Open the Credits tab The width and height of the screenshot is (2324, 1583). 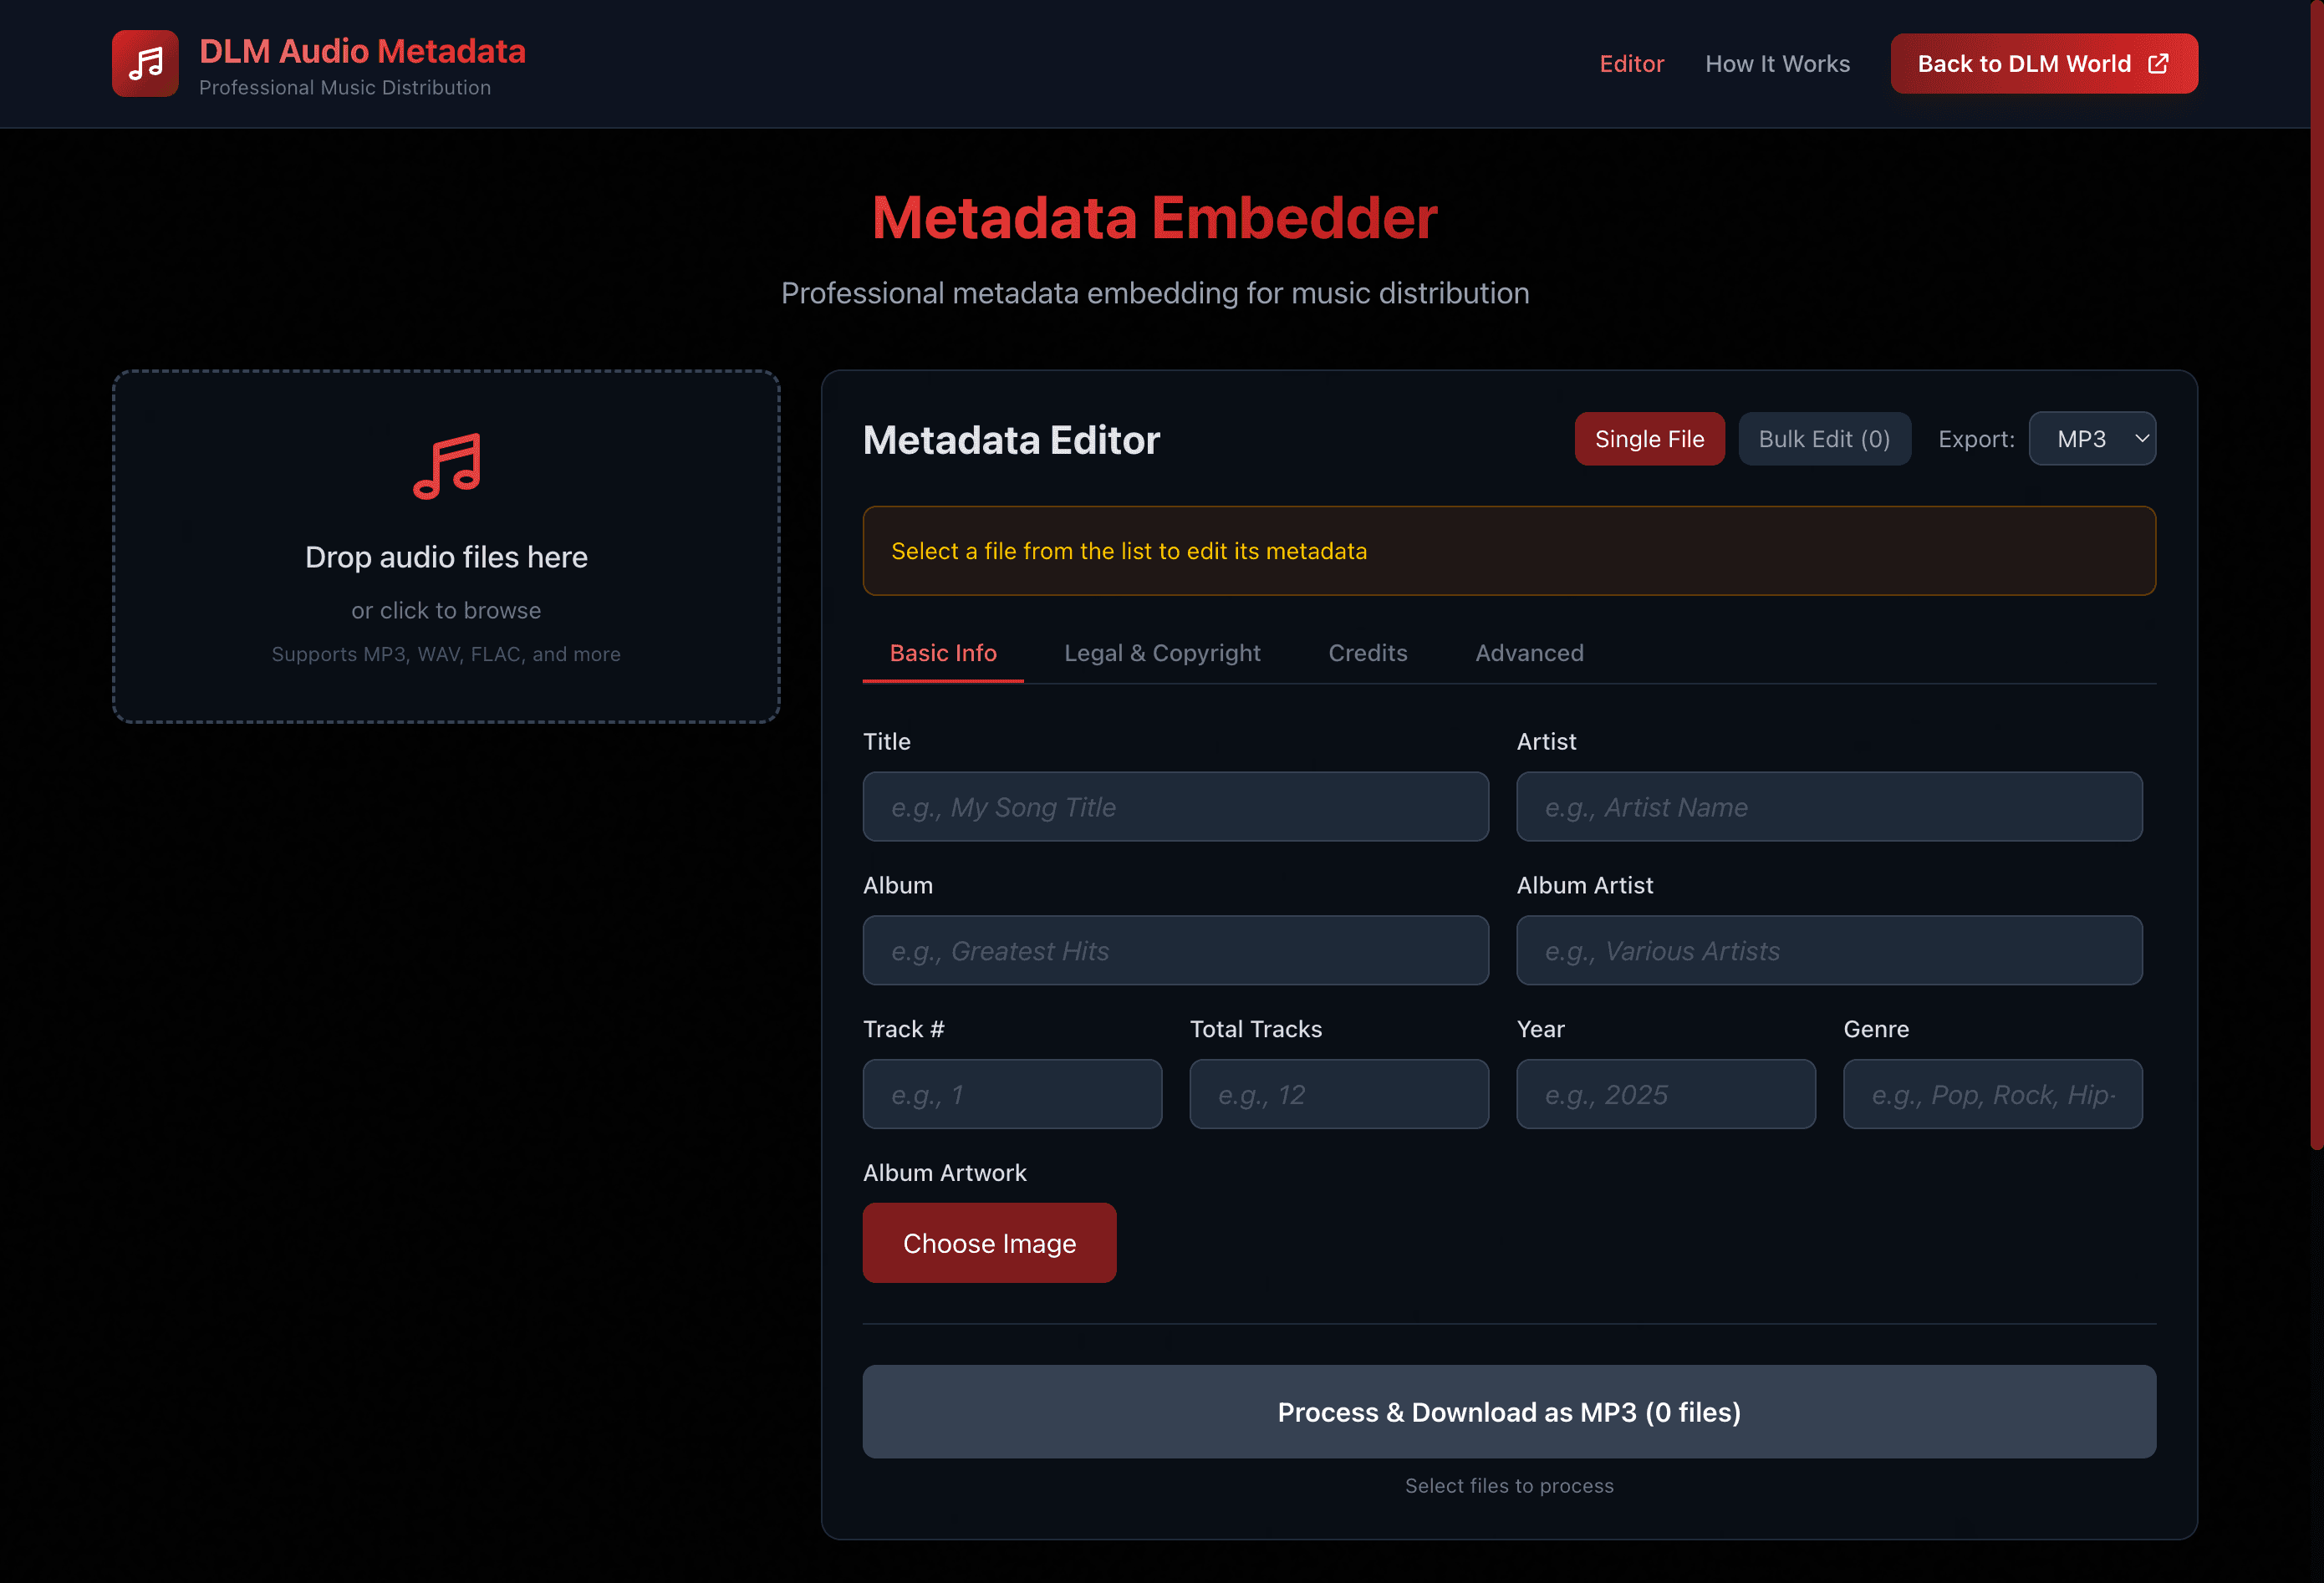point(1367,653)
